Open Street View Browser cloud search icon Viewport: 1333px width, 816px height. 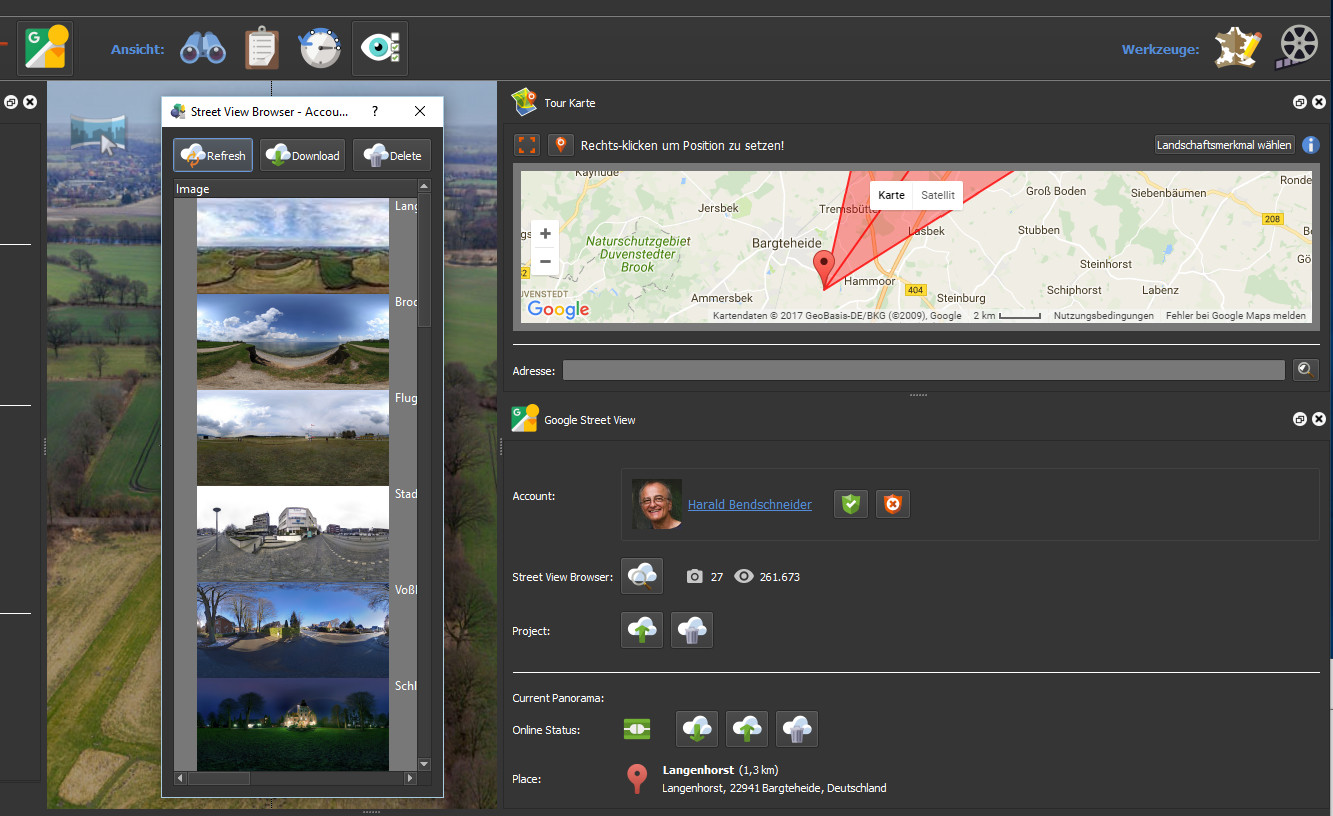[642, 576]
